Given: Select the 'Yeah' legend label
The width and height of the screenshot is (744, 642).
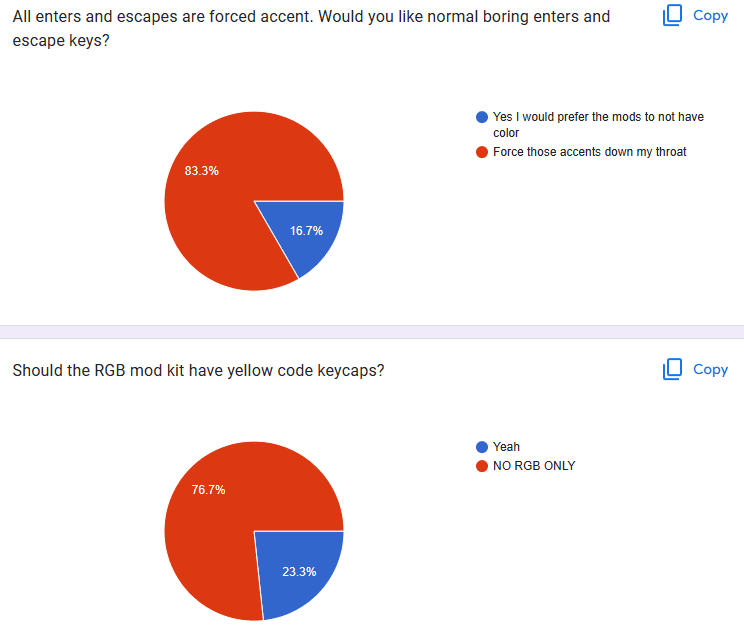Looking at the screenshot, I should 506,447.
